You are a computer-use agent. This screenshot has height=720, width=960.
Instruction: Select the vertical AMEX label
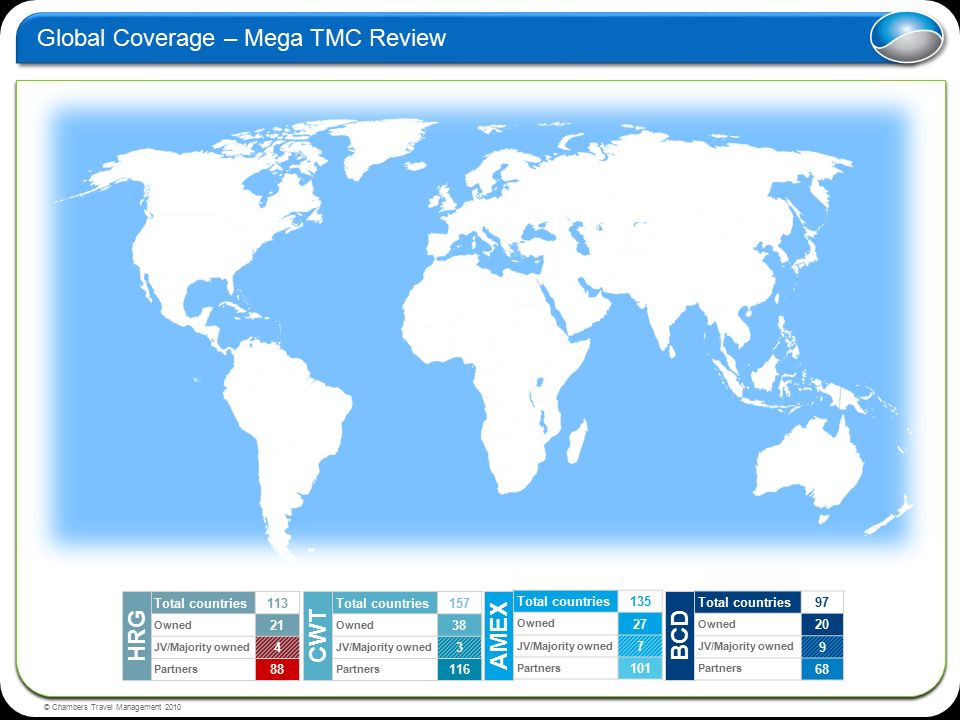pyautogui.click(x=499, y=635)
